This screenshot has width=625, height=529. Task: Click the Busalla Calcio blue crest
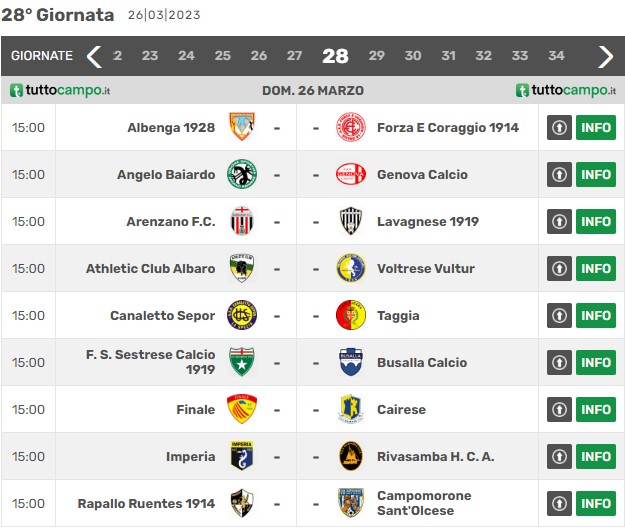(x=350, y=362)
